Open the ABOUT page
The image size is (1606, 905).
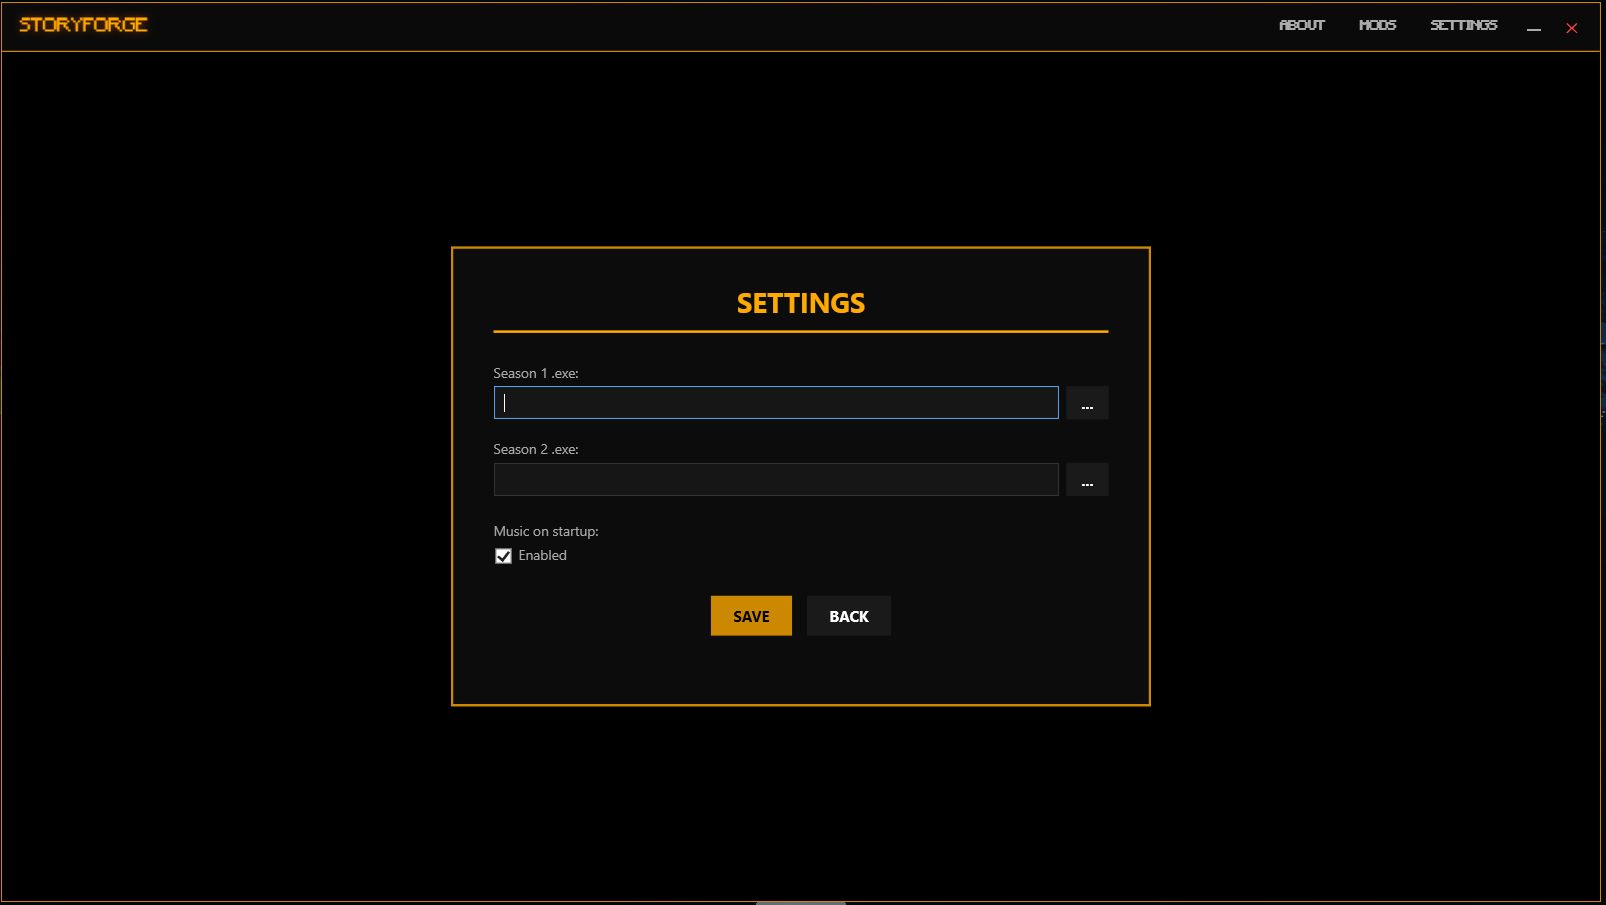[x=1301, y=25]
